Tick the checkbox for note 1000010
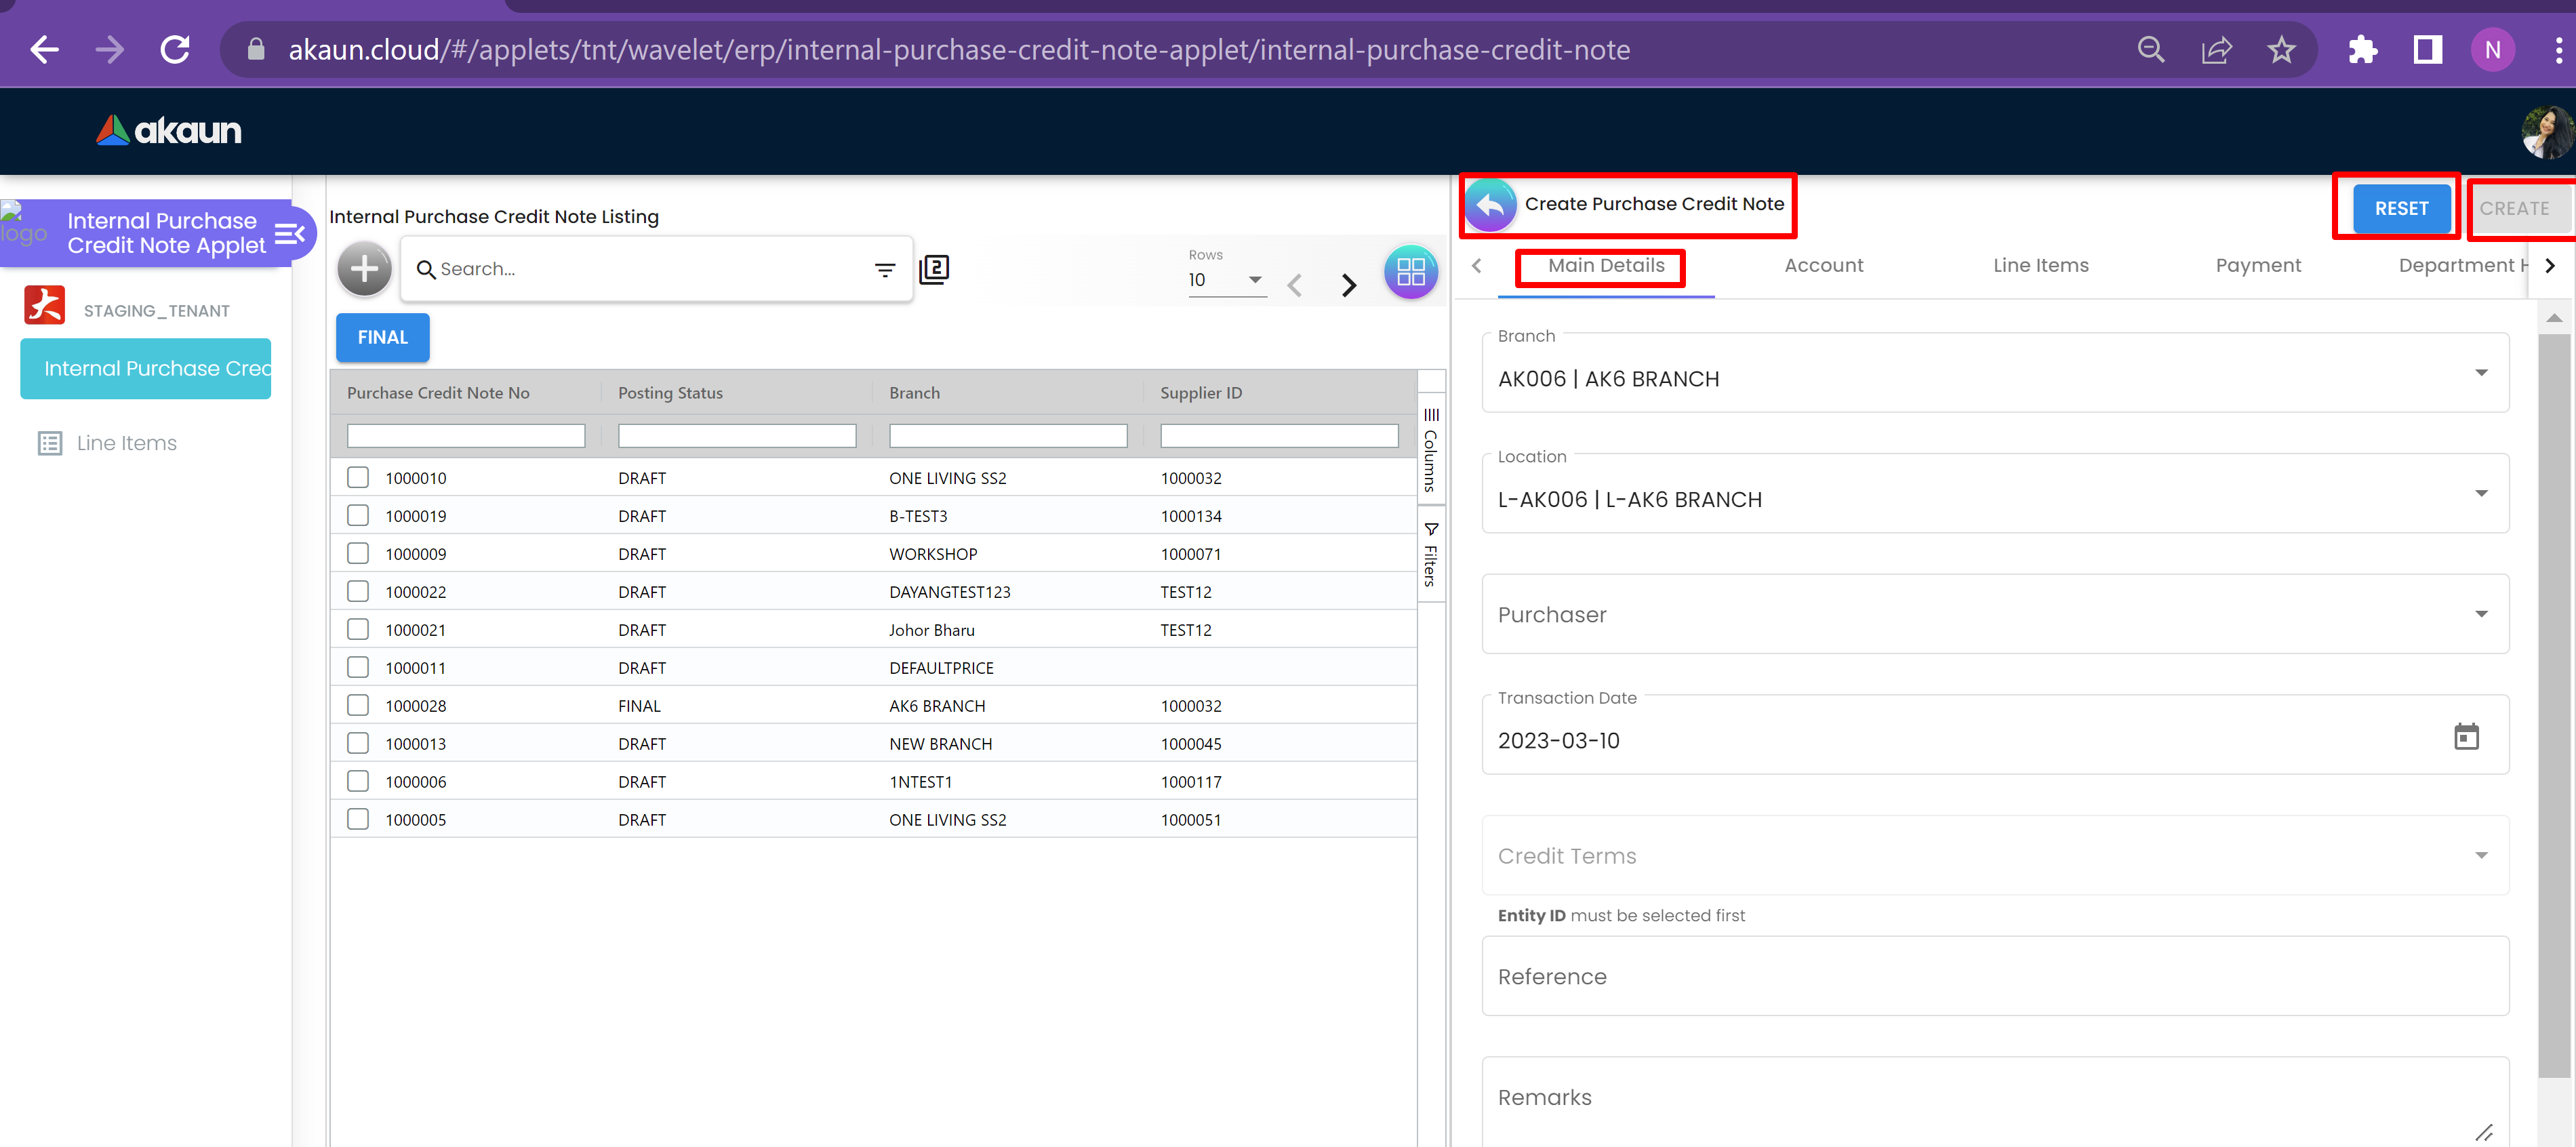 click(x=358, y=478)
